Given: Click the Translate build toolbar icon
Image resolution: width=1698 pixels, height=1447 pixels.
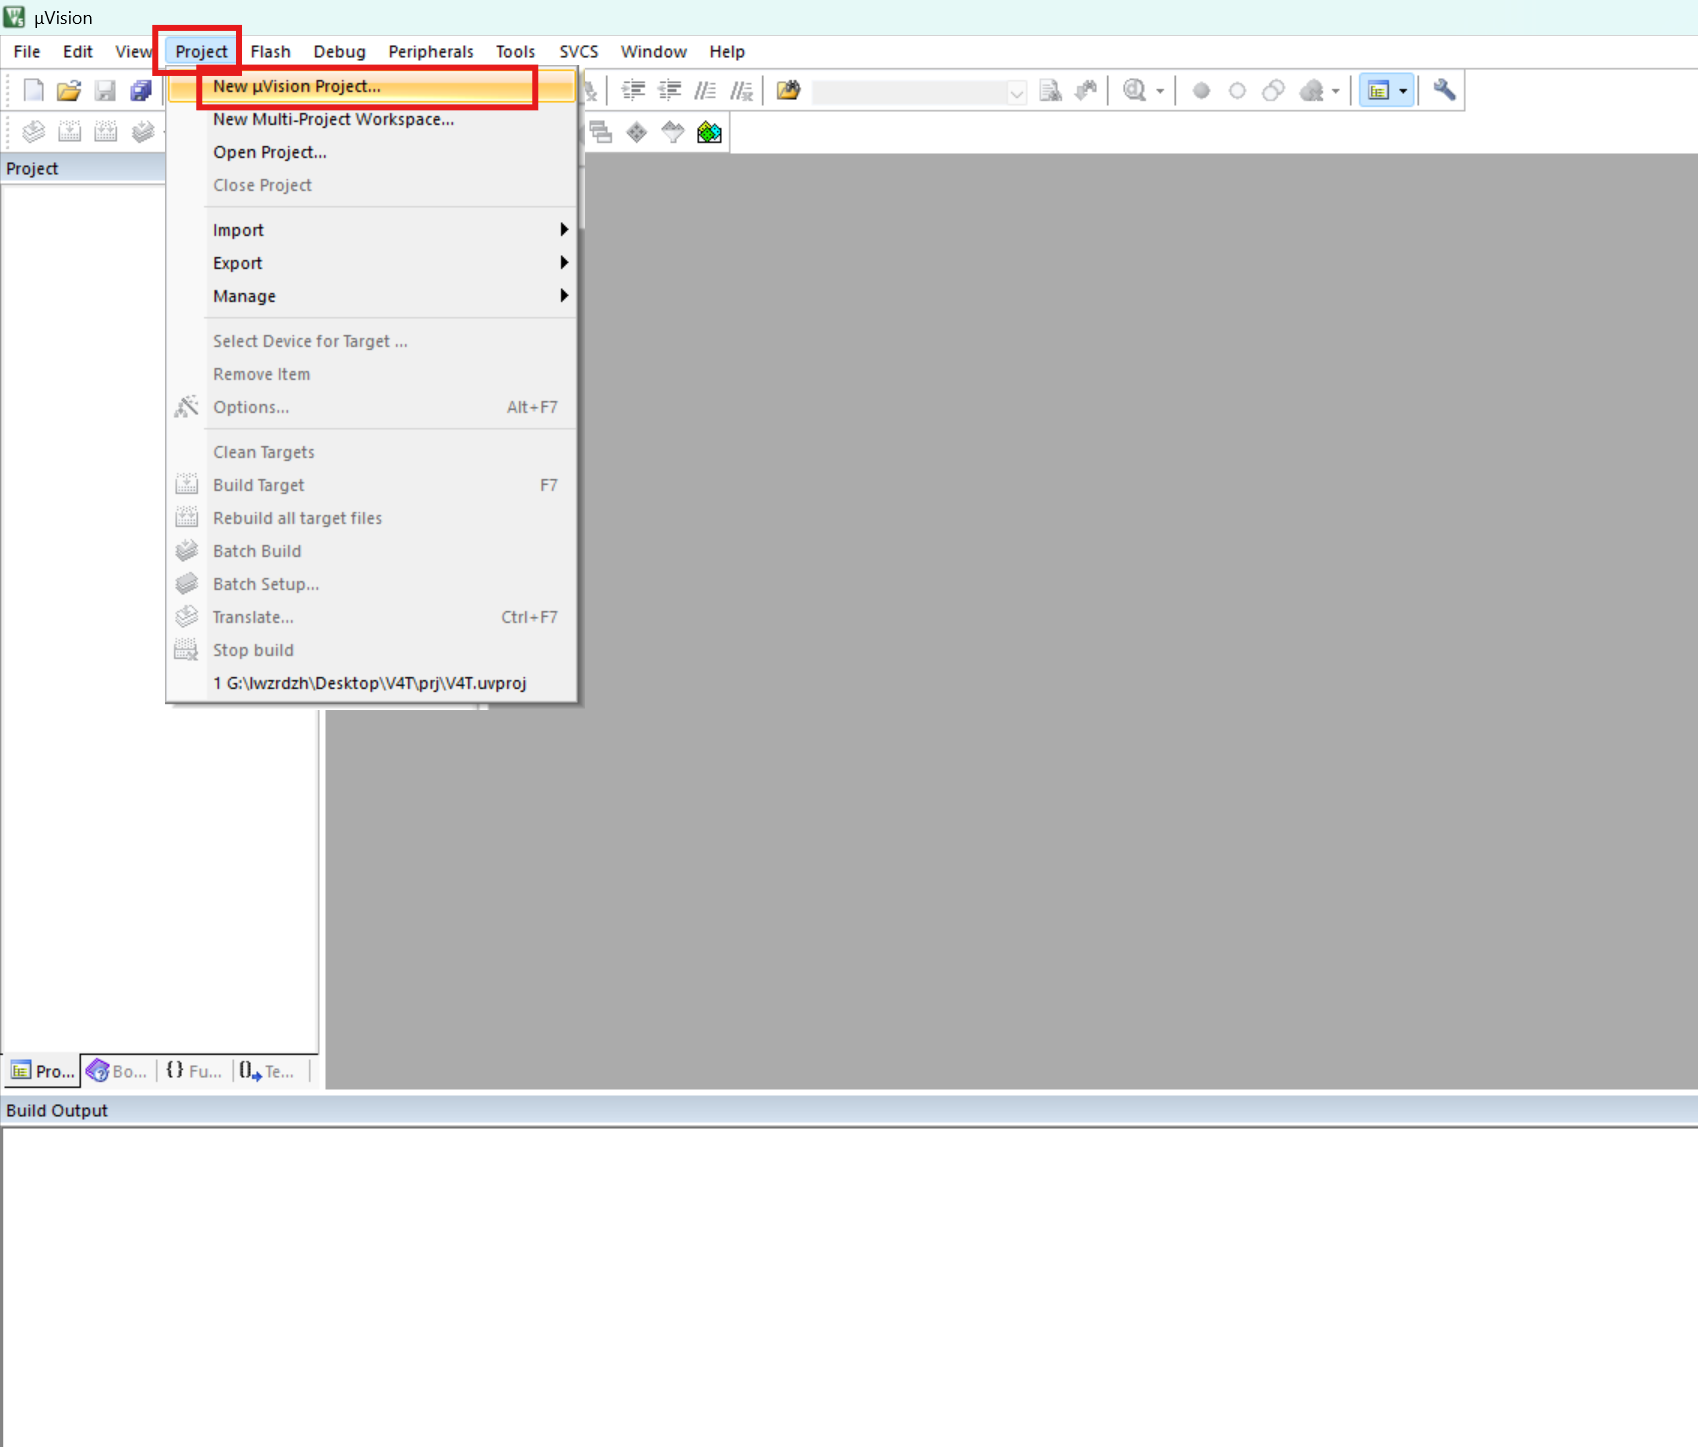Looking at the screenshot, I should [34, 132].
